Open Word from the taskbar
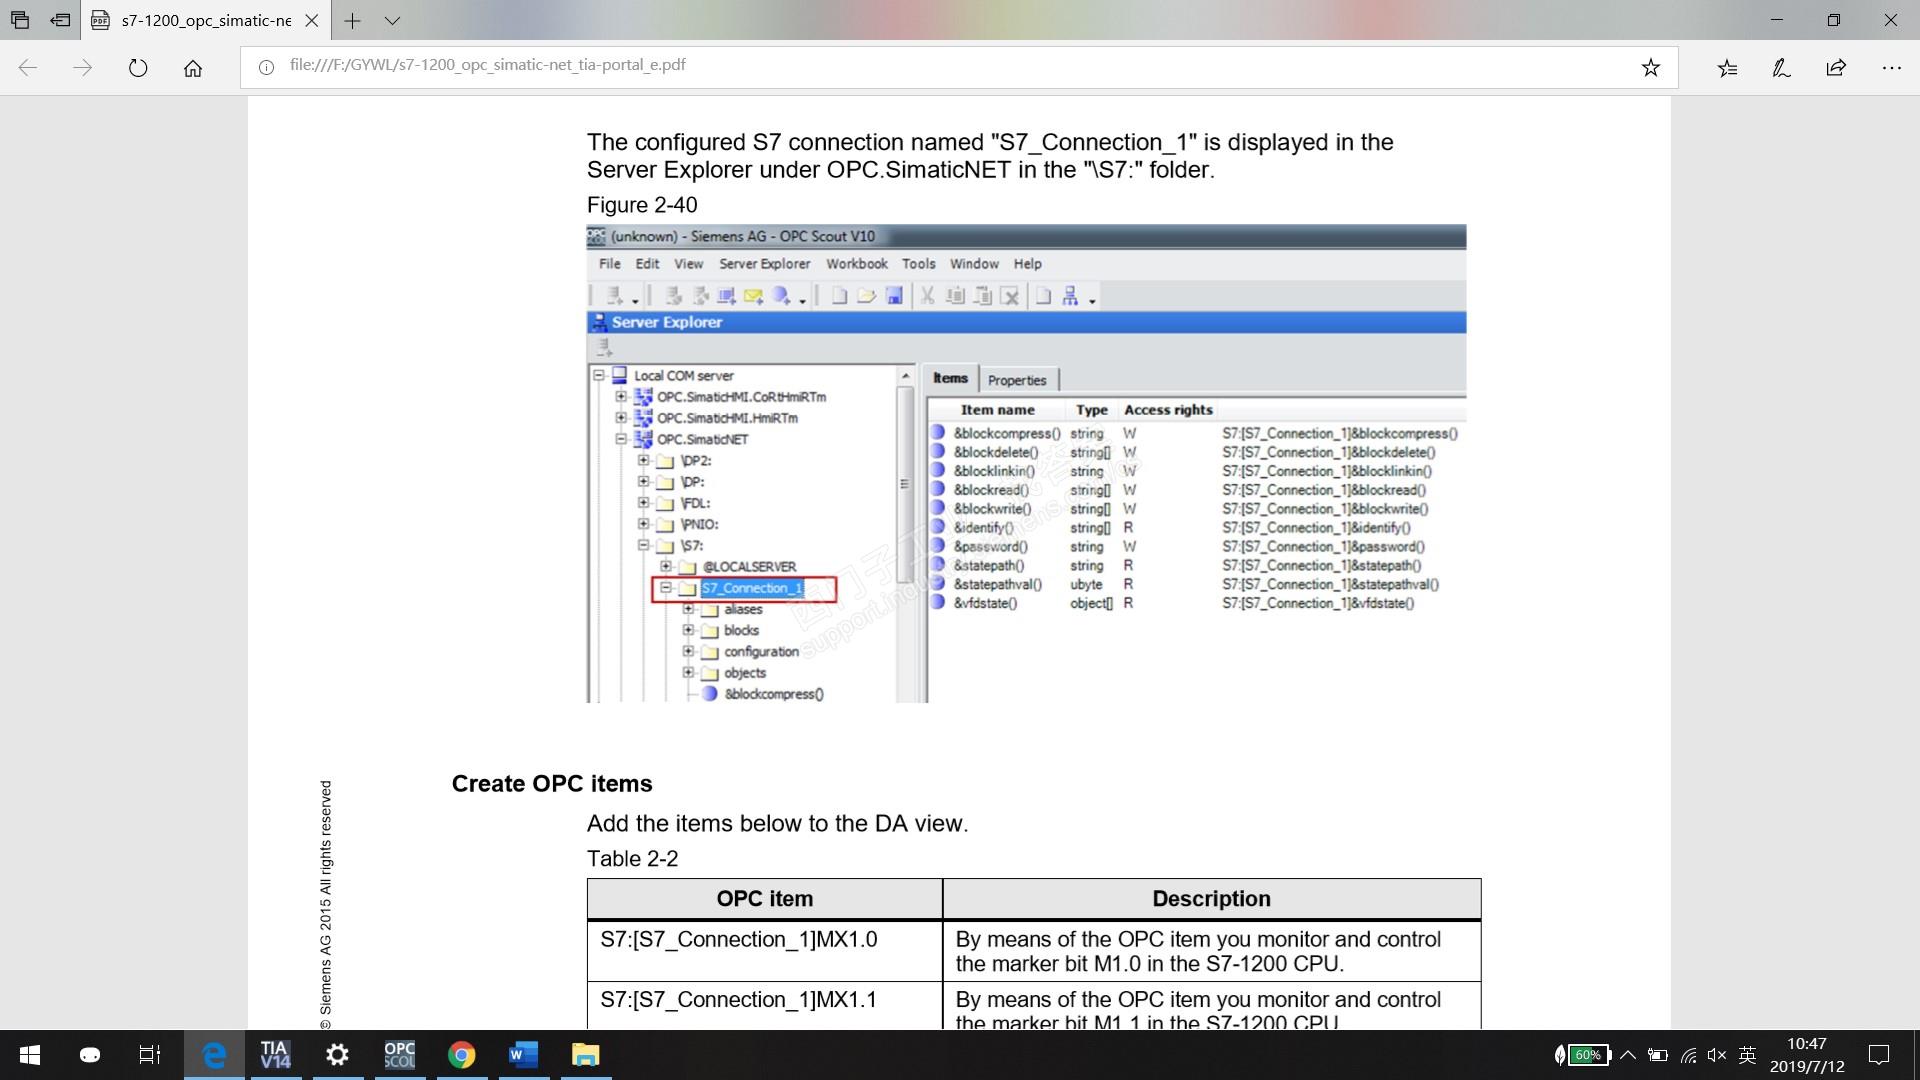This screenshot has width=1920, height=1080. click(x=523, y=1055)
